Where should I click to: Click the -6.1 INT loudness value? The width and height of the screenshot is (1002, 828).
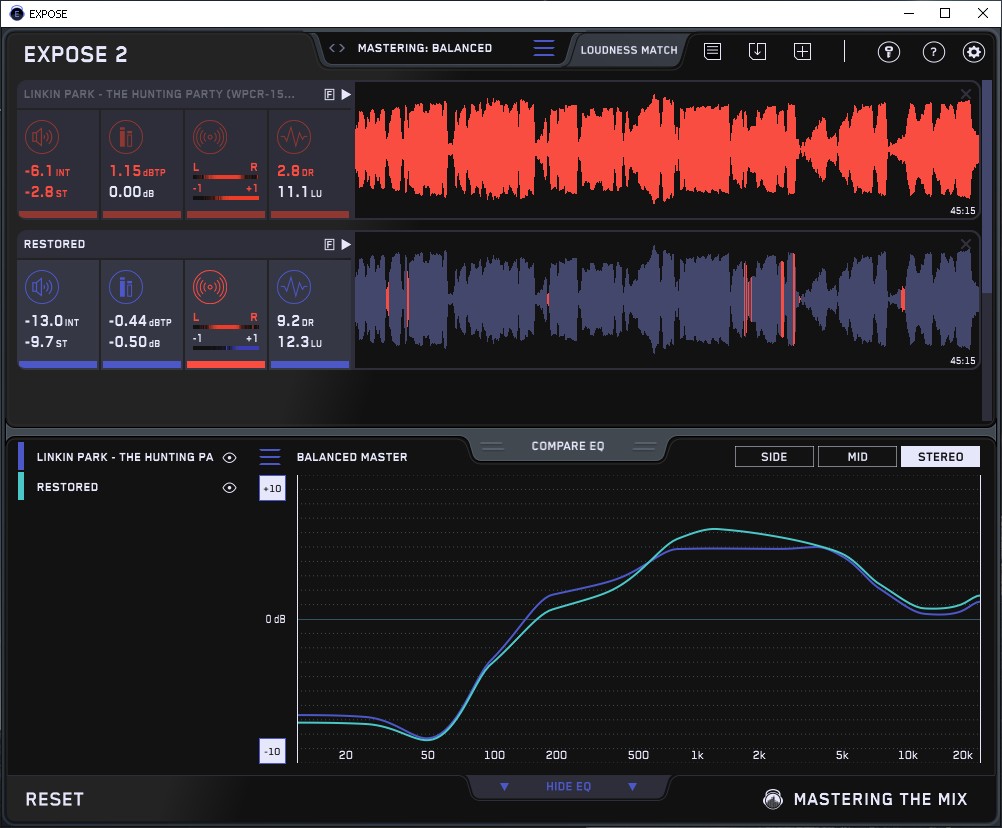pyautogui.click(x=47, y=171)
